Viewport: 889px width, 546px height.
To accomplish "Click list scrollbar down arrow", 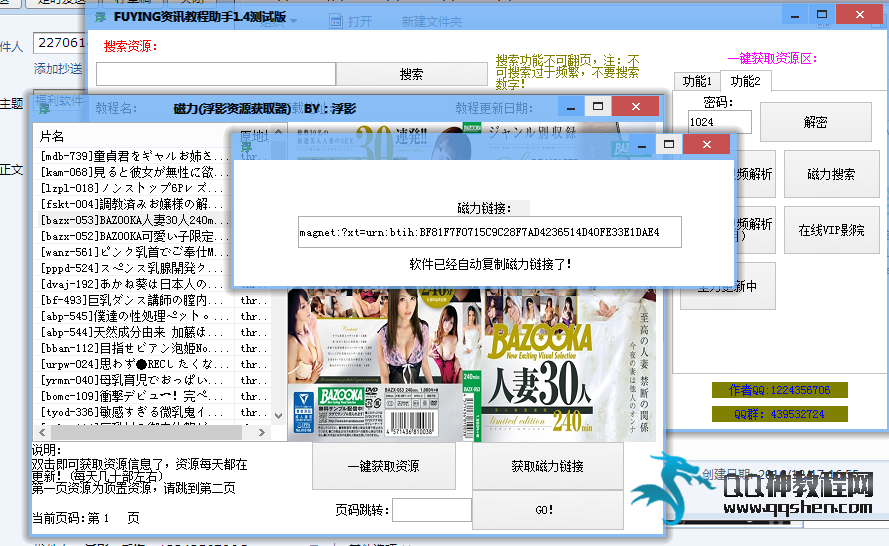I will [278, 416].
